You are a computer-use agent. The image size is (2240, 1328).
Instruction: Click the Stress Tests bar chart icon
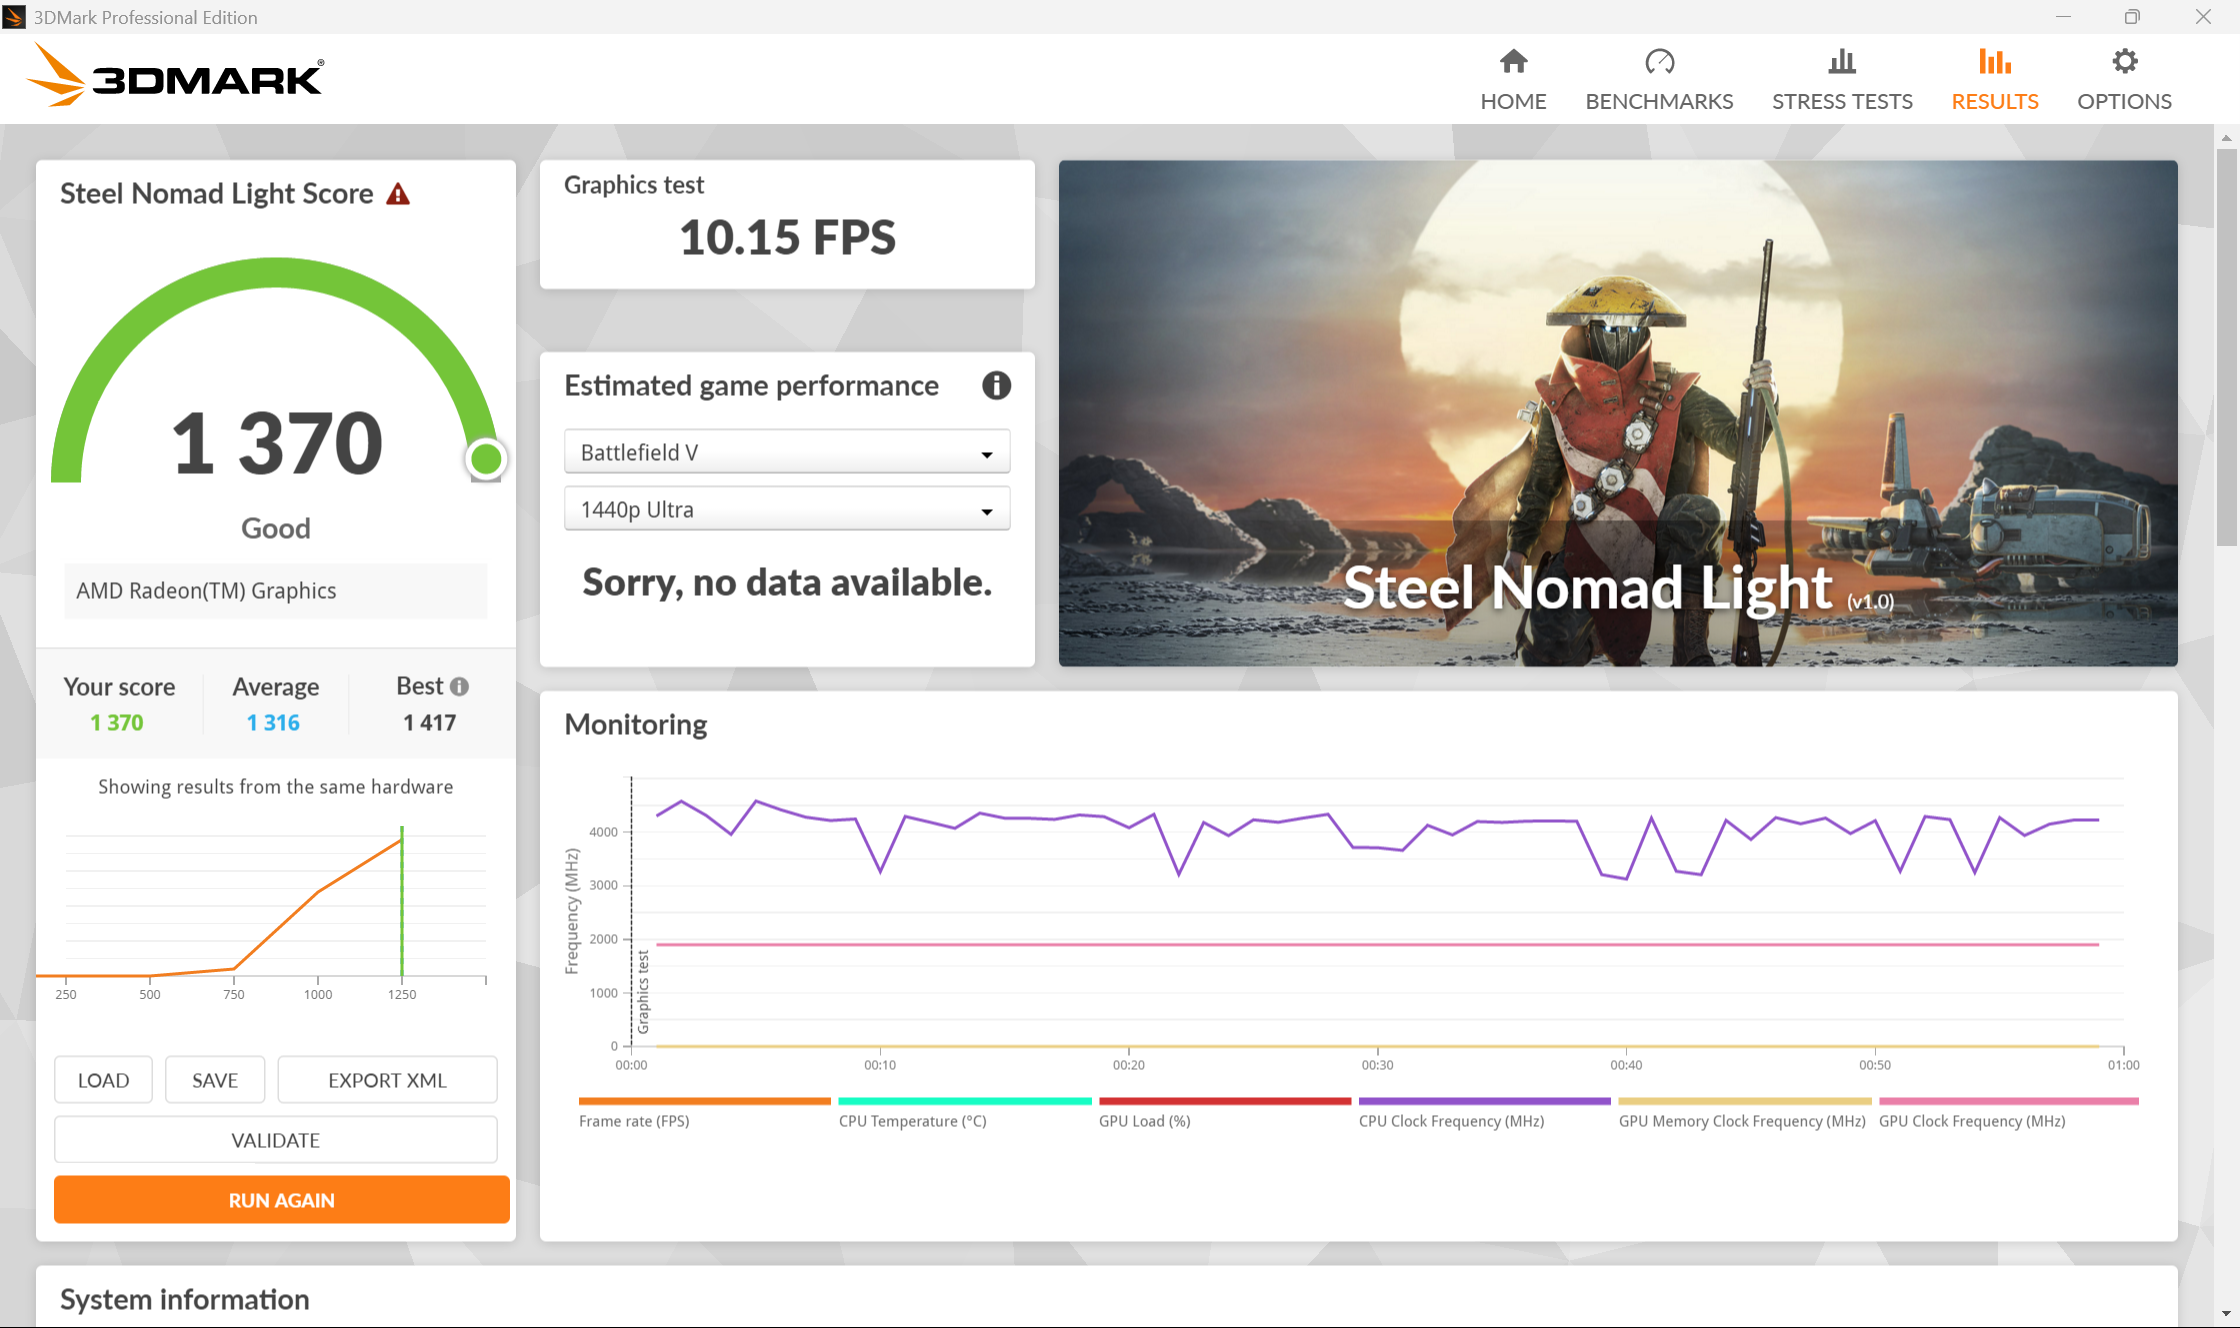(1841, 62)
